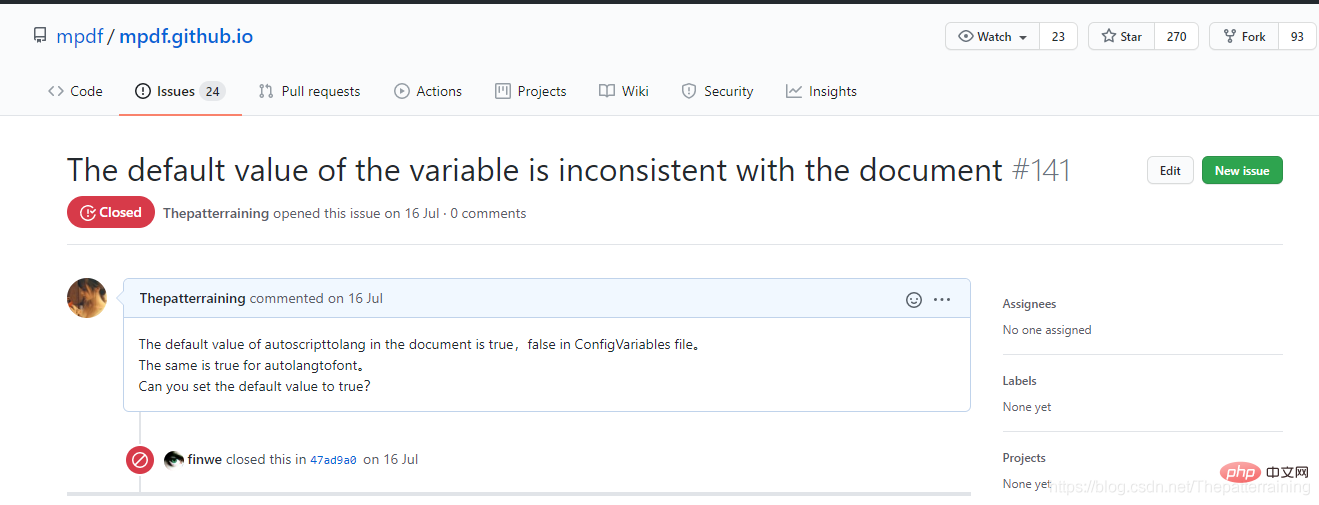Click the eye icon in Watch button

point(965,36)
